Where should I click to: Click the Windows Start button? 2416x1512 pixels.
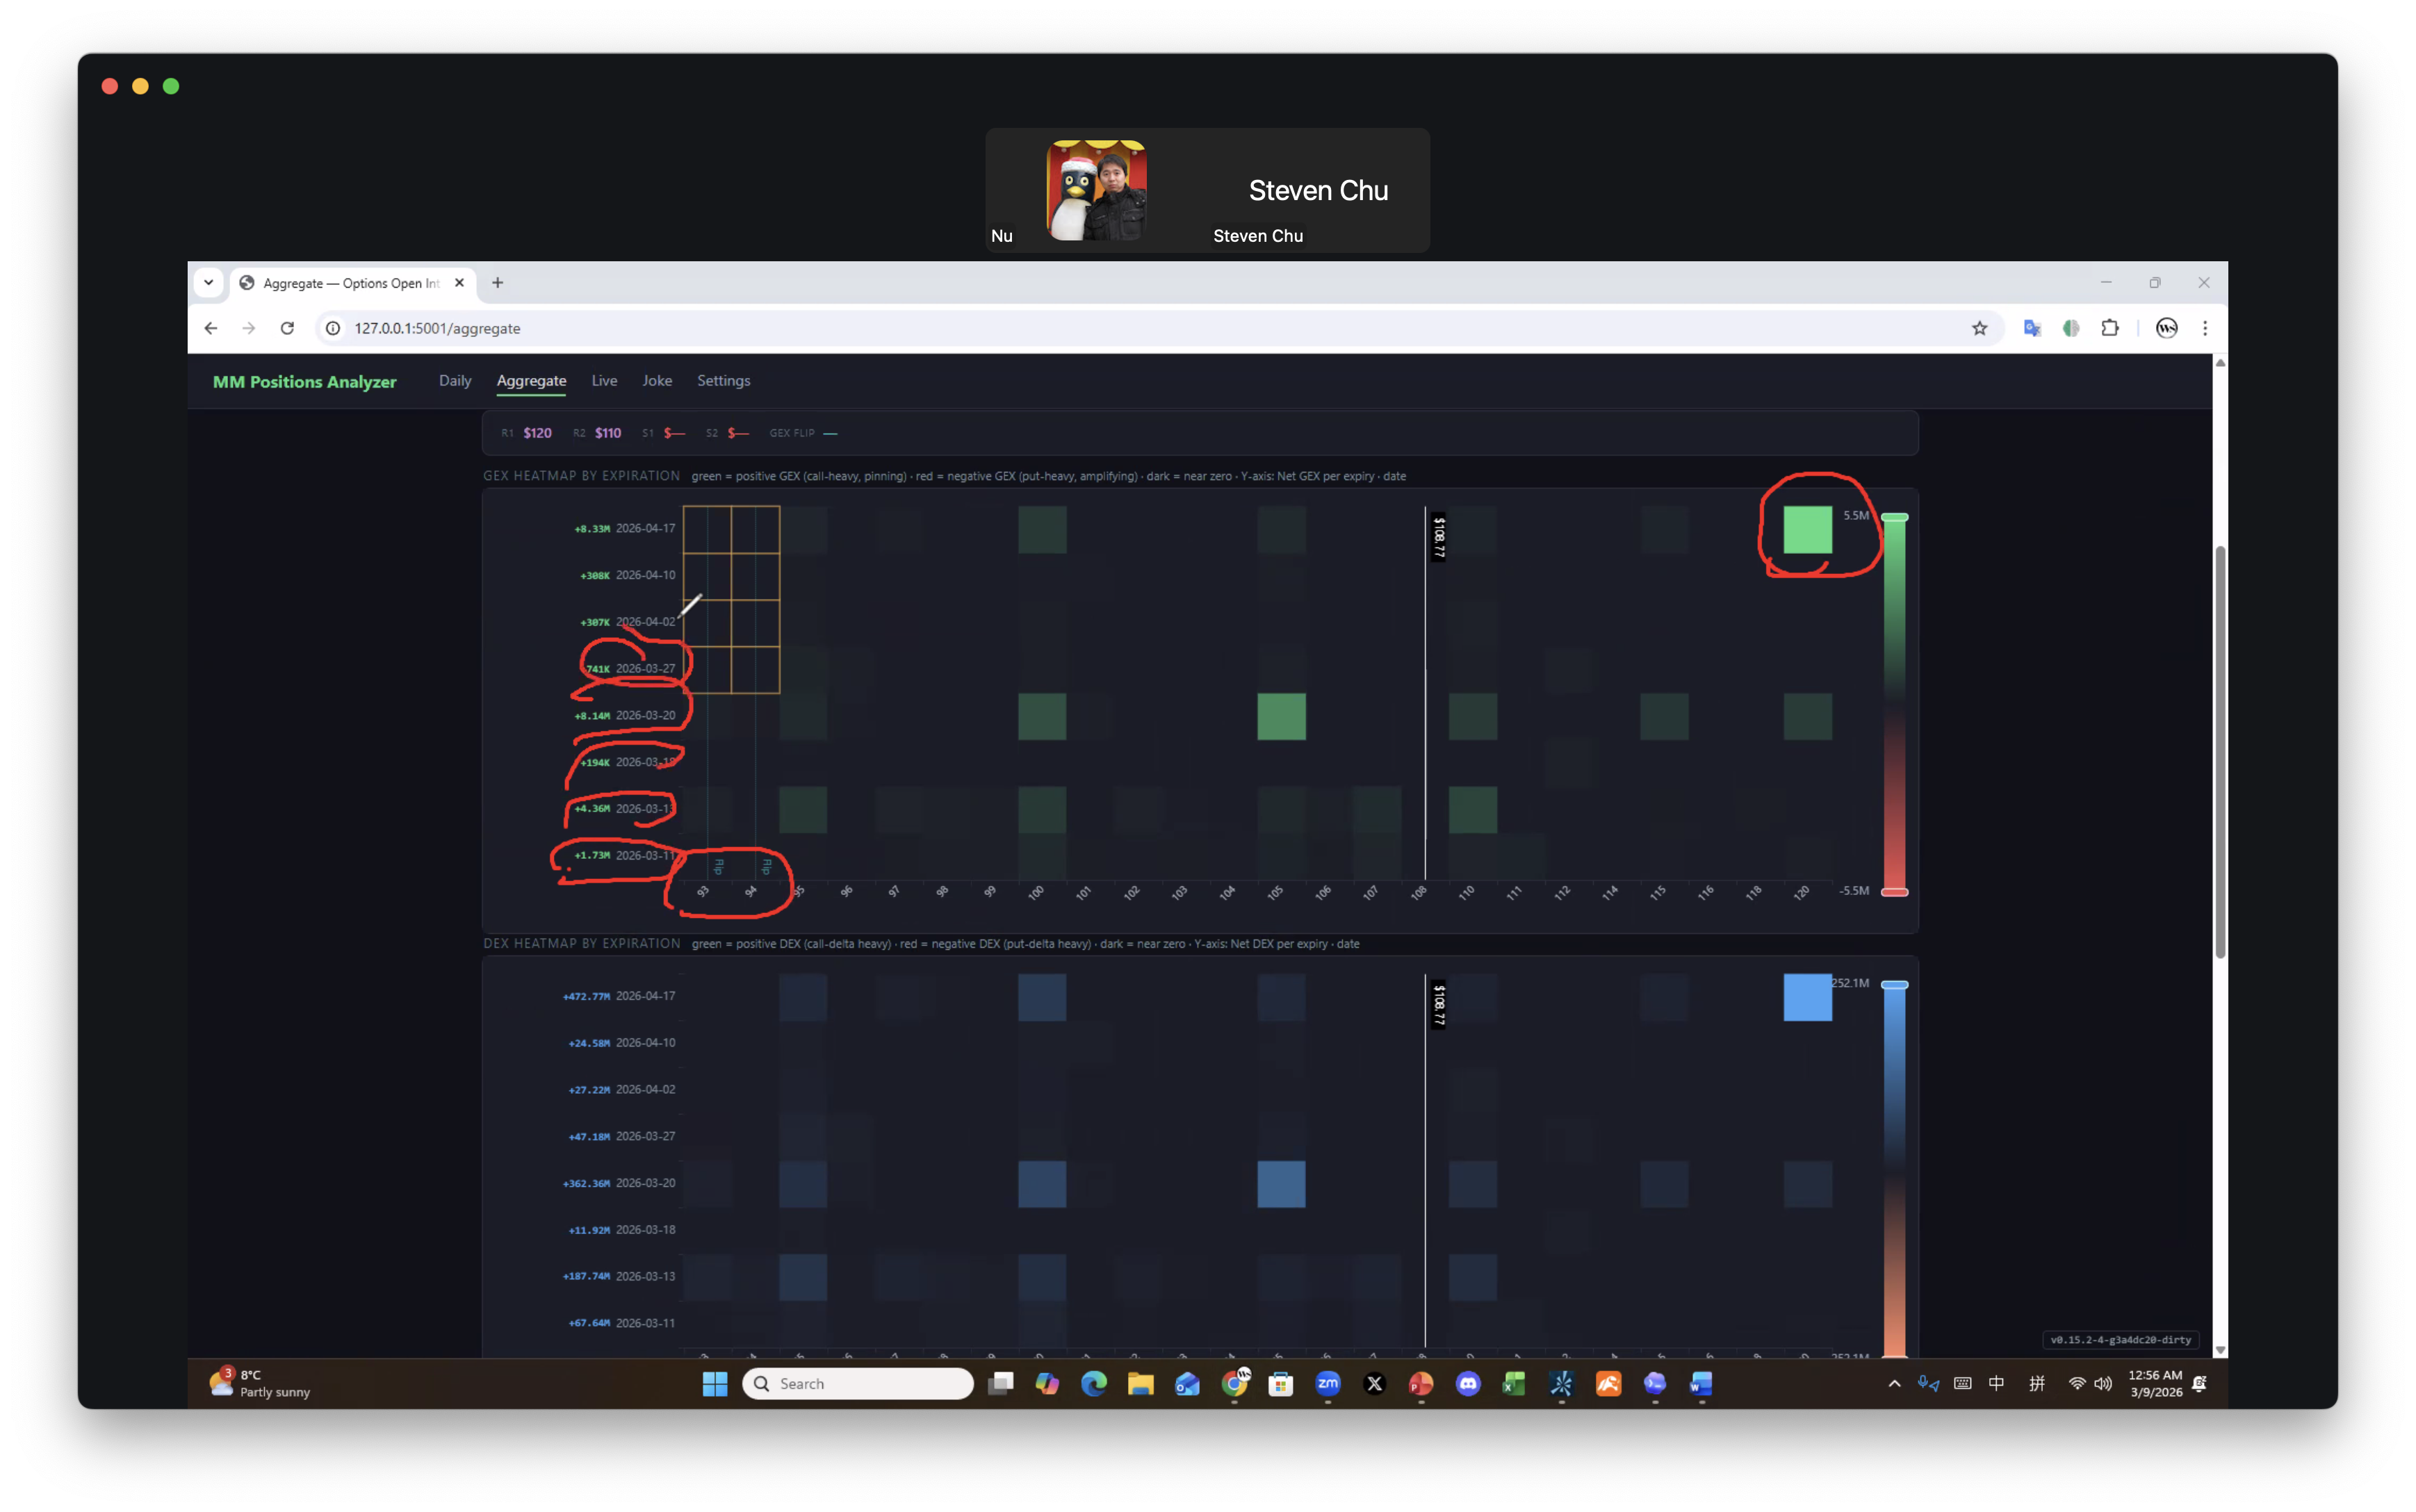[x=715, y=1383]
